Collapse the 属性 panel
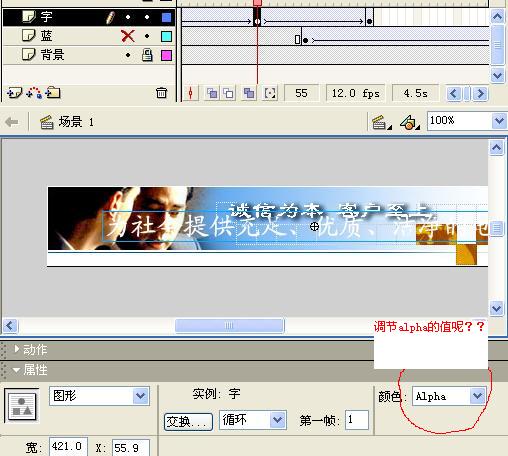The image size is (508, 456). [16, 370]
